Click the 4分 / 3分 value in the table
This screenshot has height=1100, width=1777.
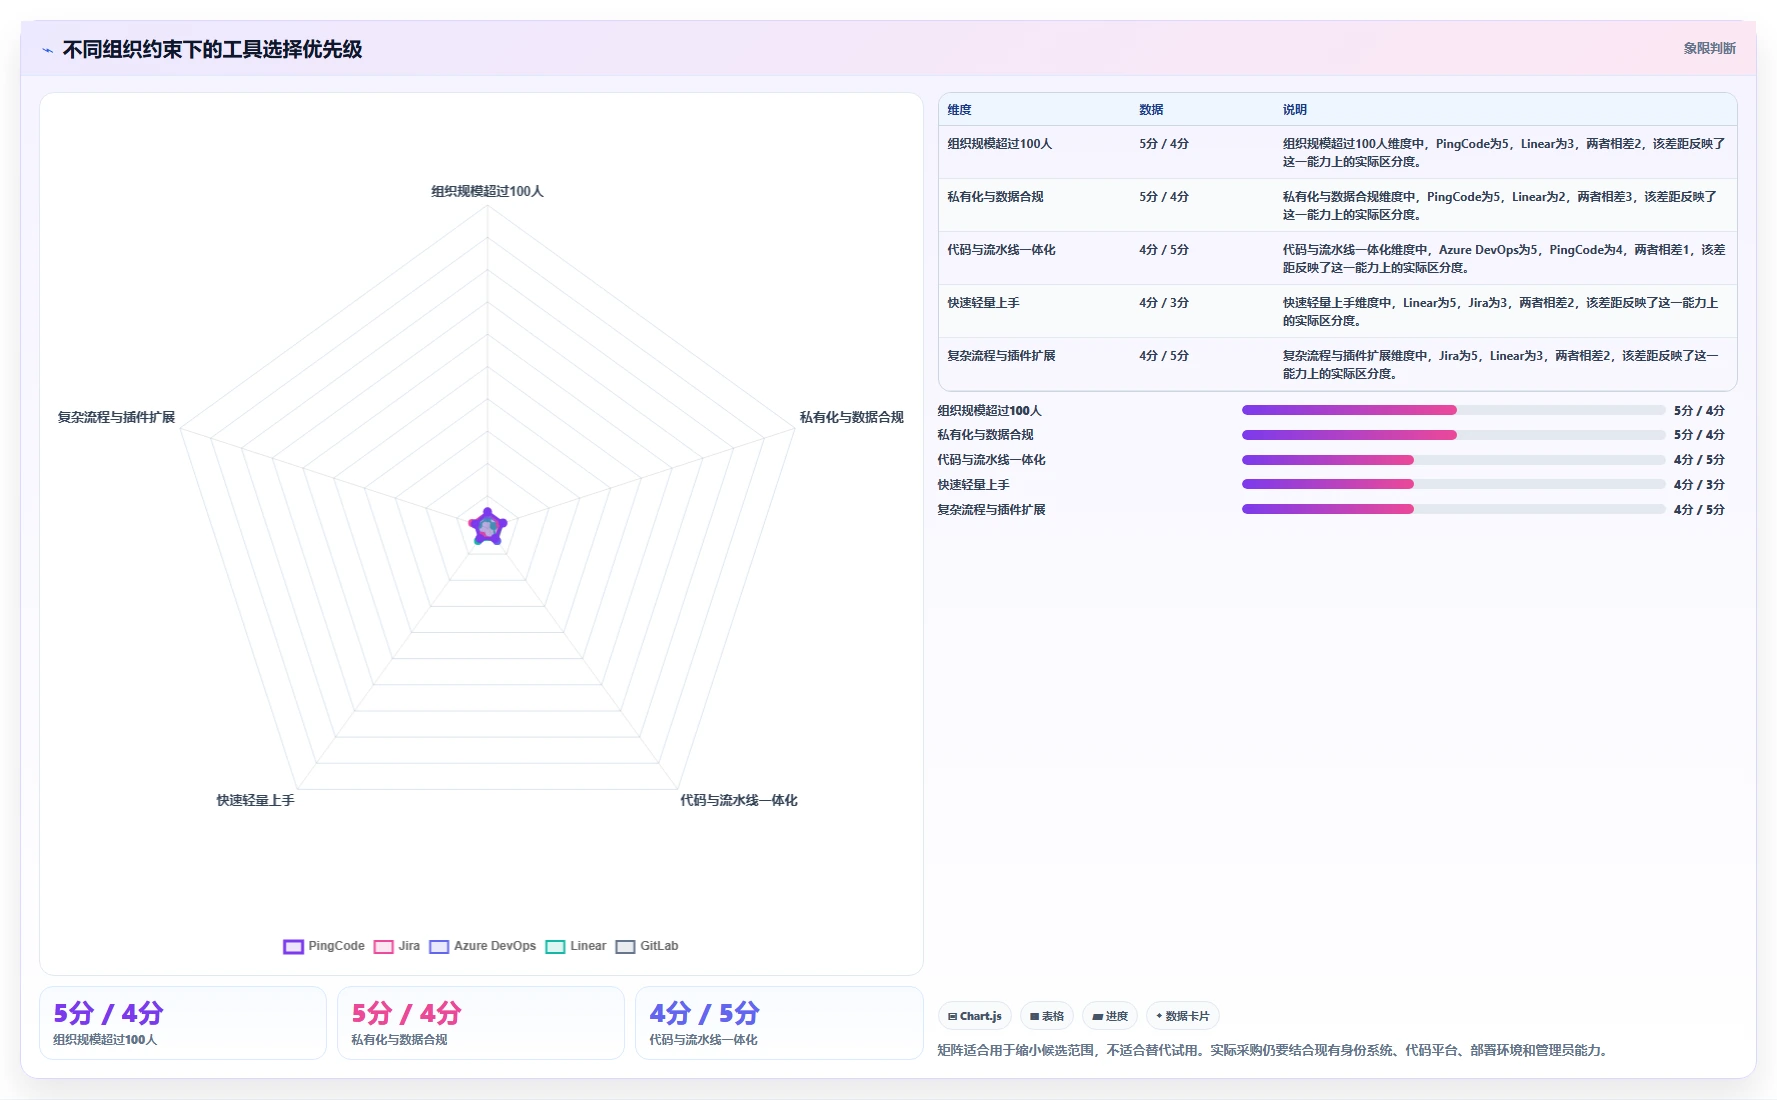click(1164, 303)
